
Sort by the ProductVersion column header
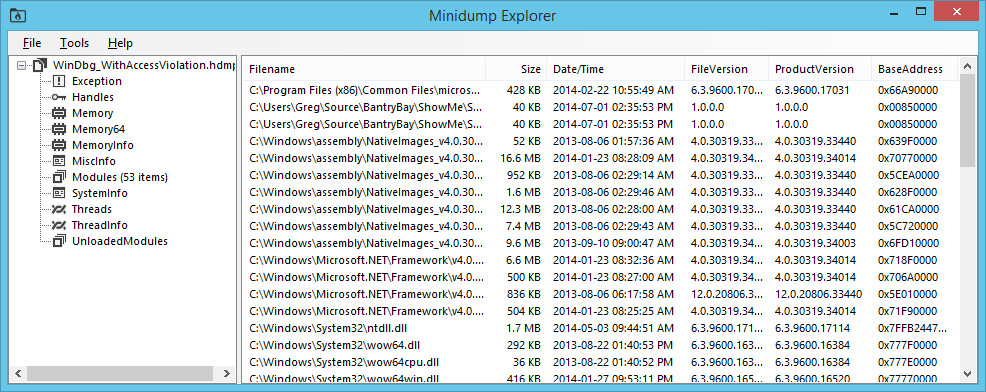coord(819,69)
